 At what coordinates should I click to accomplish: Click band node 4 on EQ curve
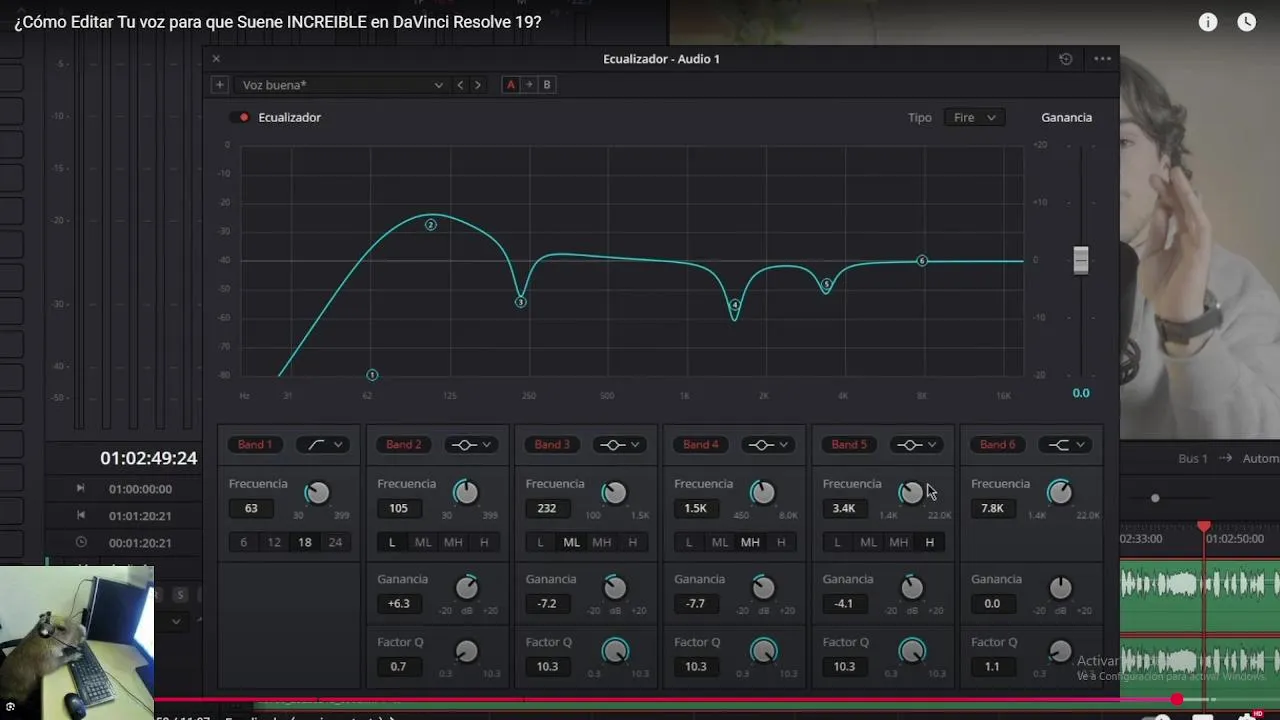735,305
